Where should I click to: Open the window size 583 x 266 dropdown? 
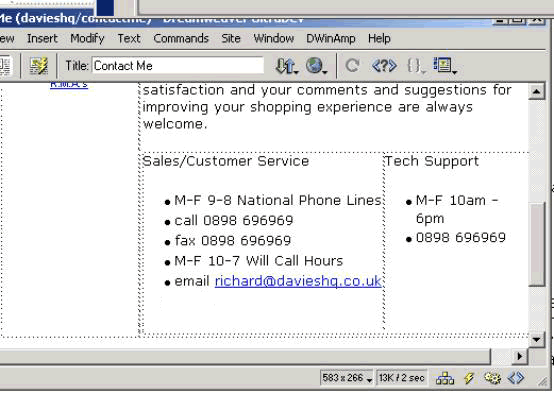(347, 378)
